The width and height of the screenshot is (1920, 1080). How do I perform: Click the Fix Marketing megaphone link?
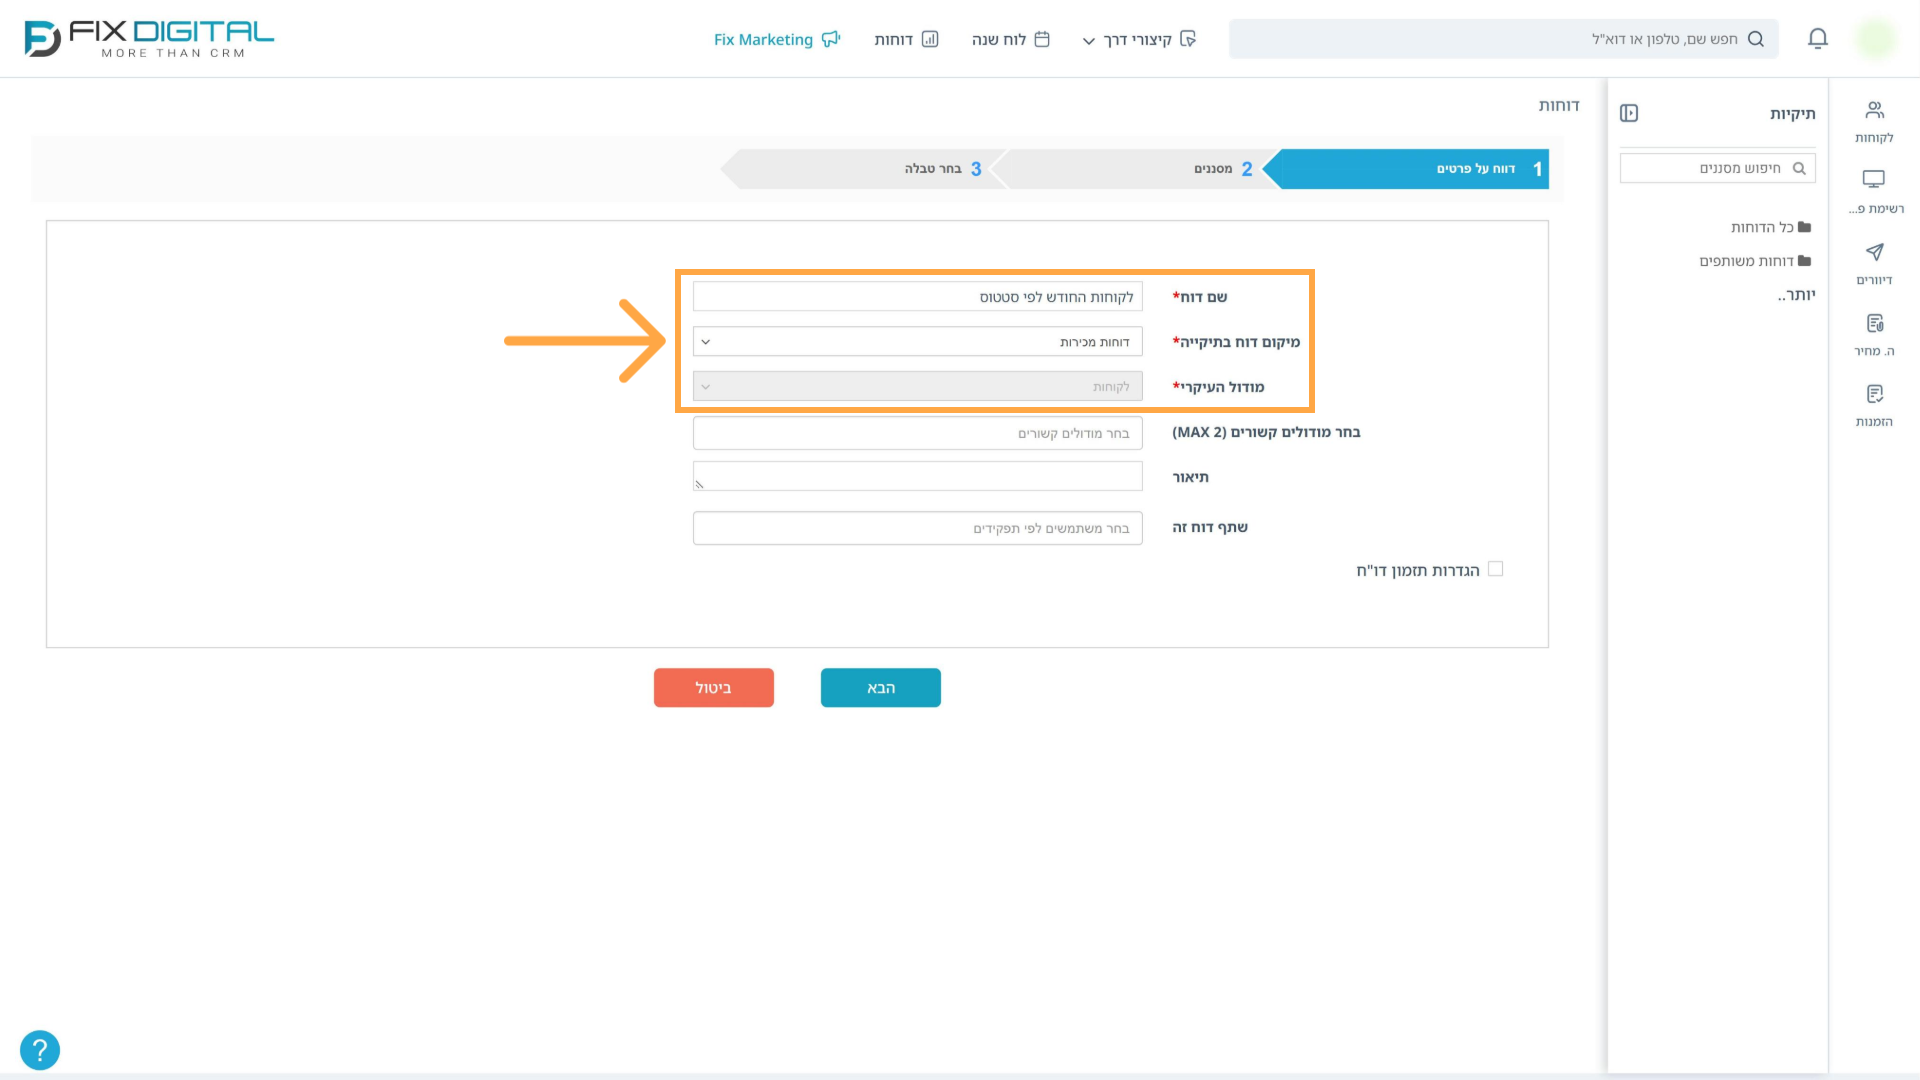click(x=777, y=39)
